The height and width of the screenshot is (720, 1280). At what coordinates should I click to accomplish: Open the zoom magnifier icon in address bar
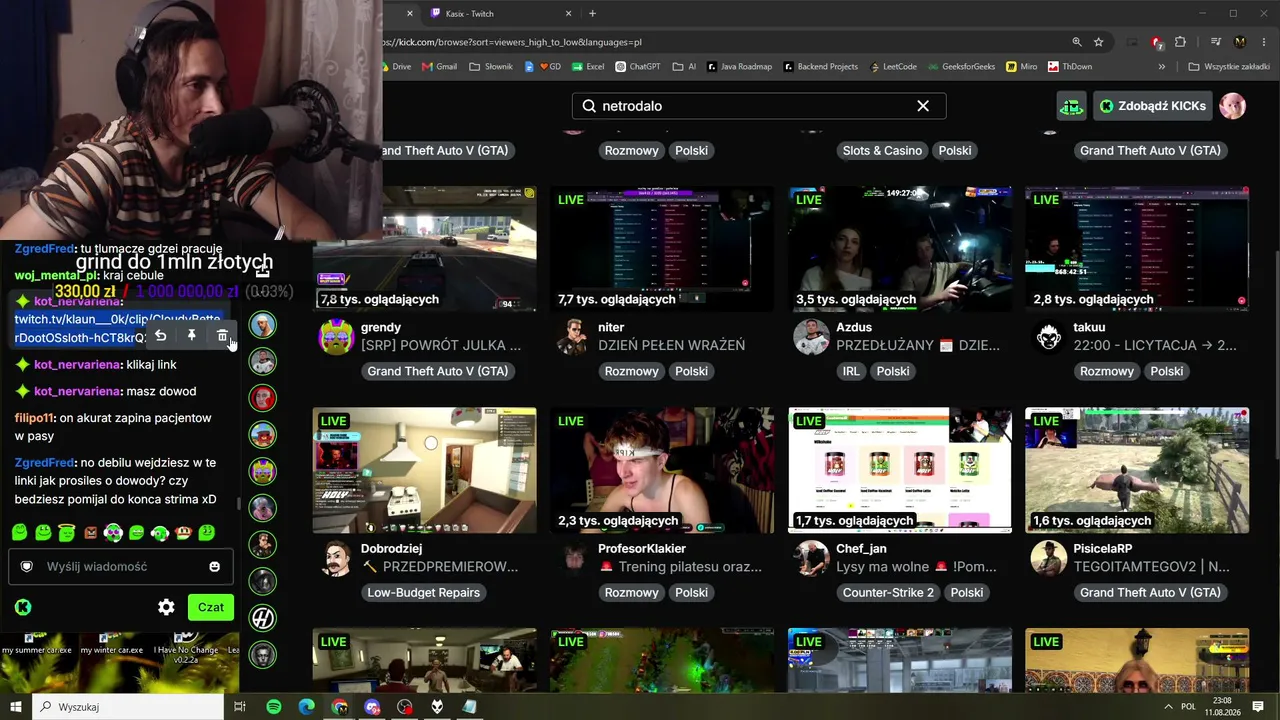(1077, 42)
